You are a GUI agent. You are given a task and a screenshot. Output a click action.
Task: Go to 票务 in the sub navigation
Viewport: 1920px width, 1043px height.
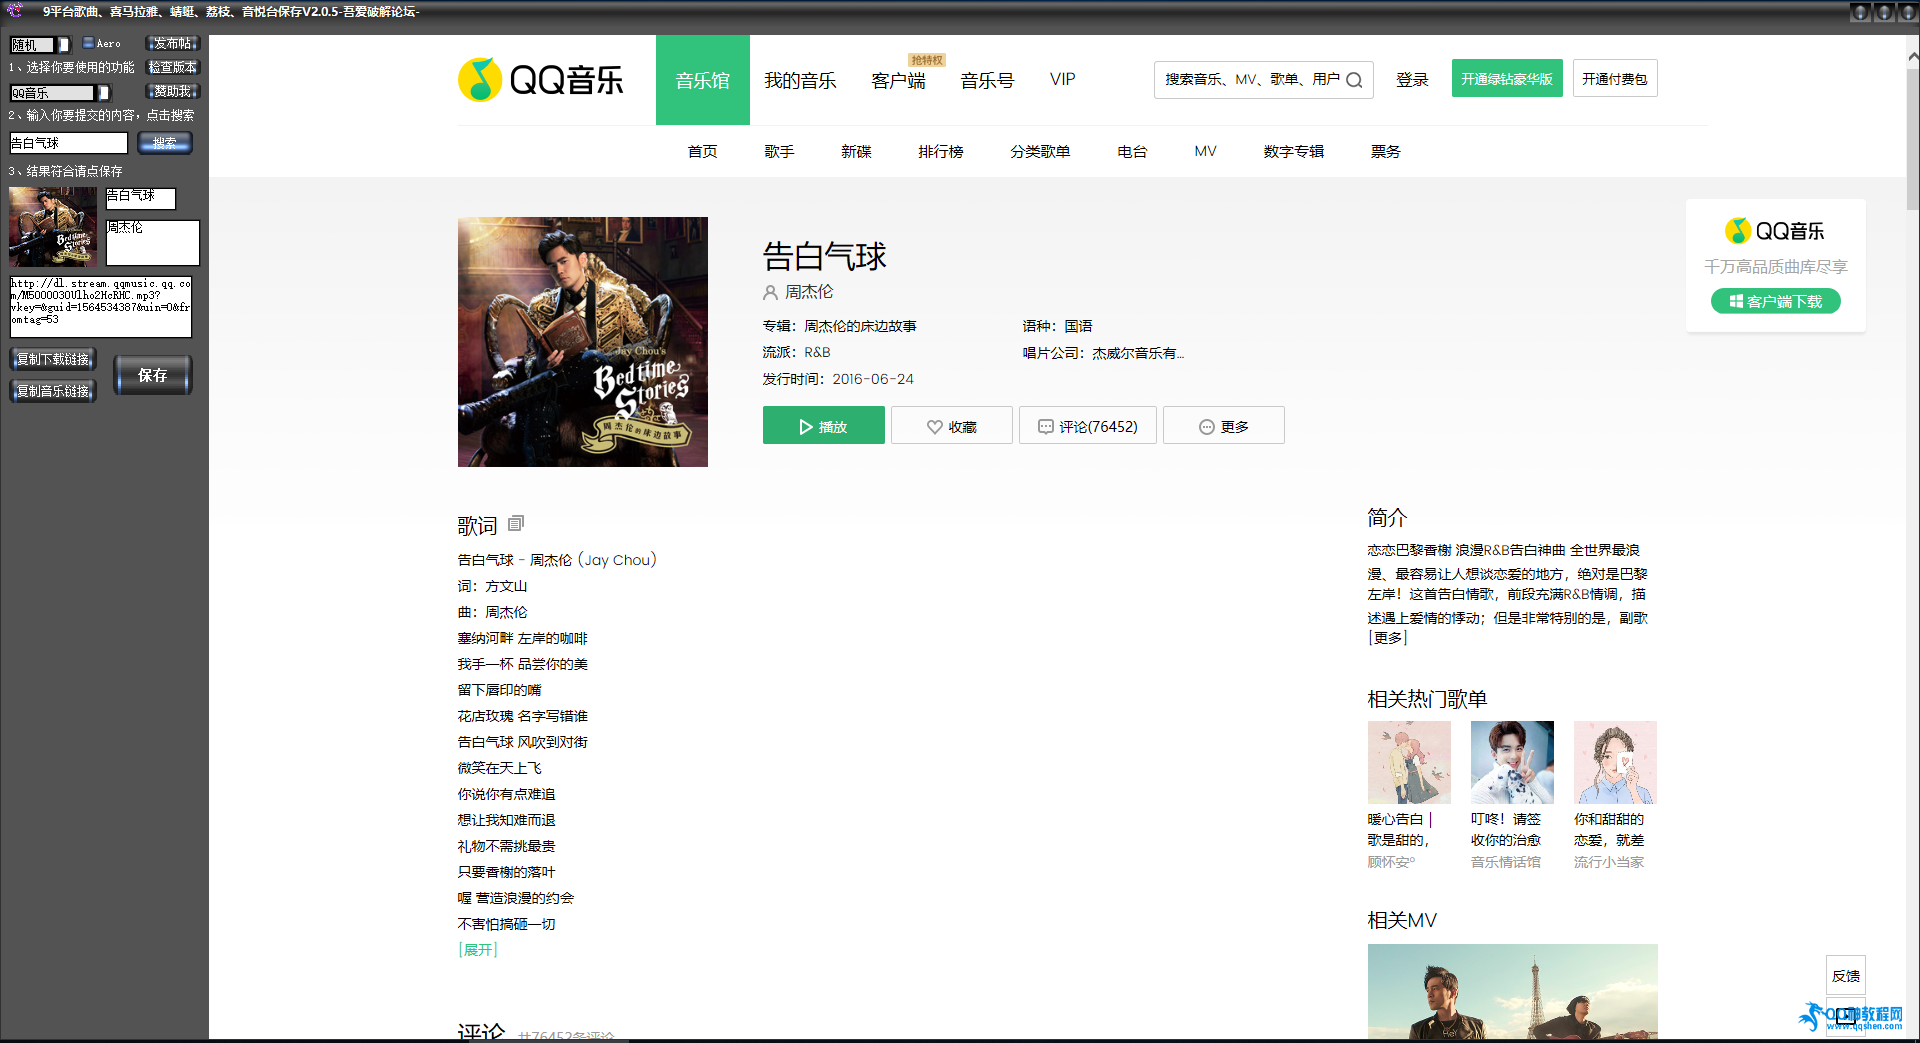pyautogui.click(x=1386, y=152)
